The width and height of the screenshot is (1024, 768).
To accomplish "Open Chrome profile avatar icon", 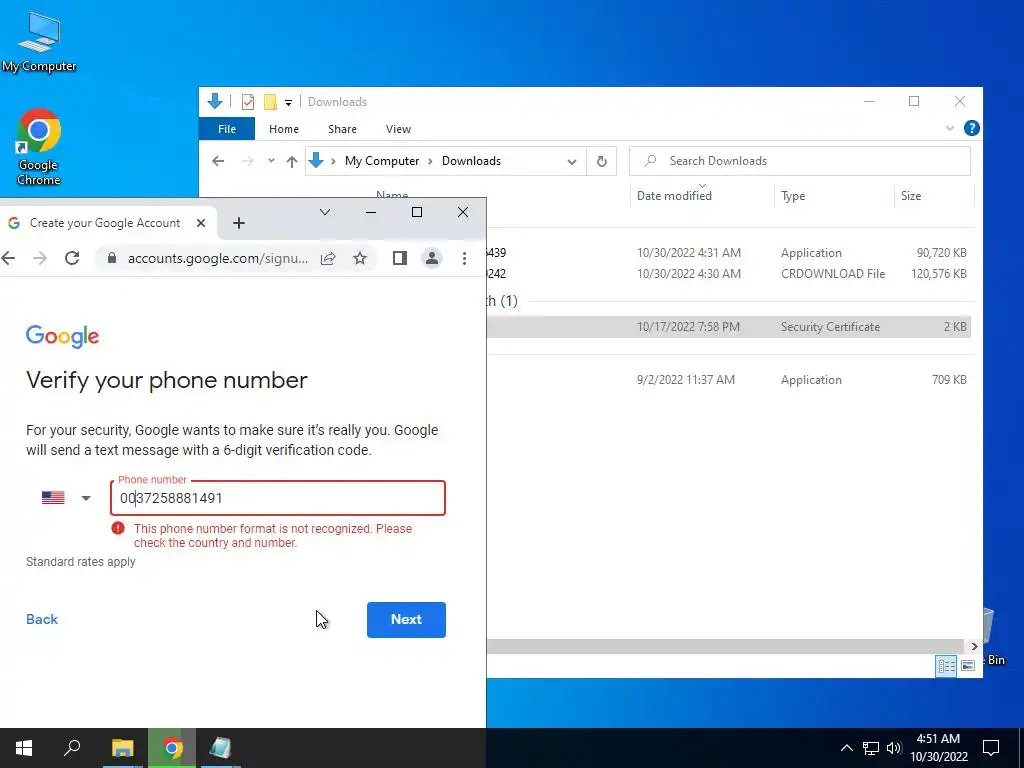I will 432,259.
